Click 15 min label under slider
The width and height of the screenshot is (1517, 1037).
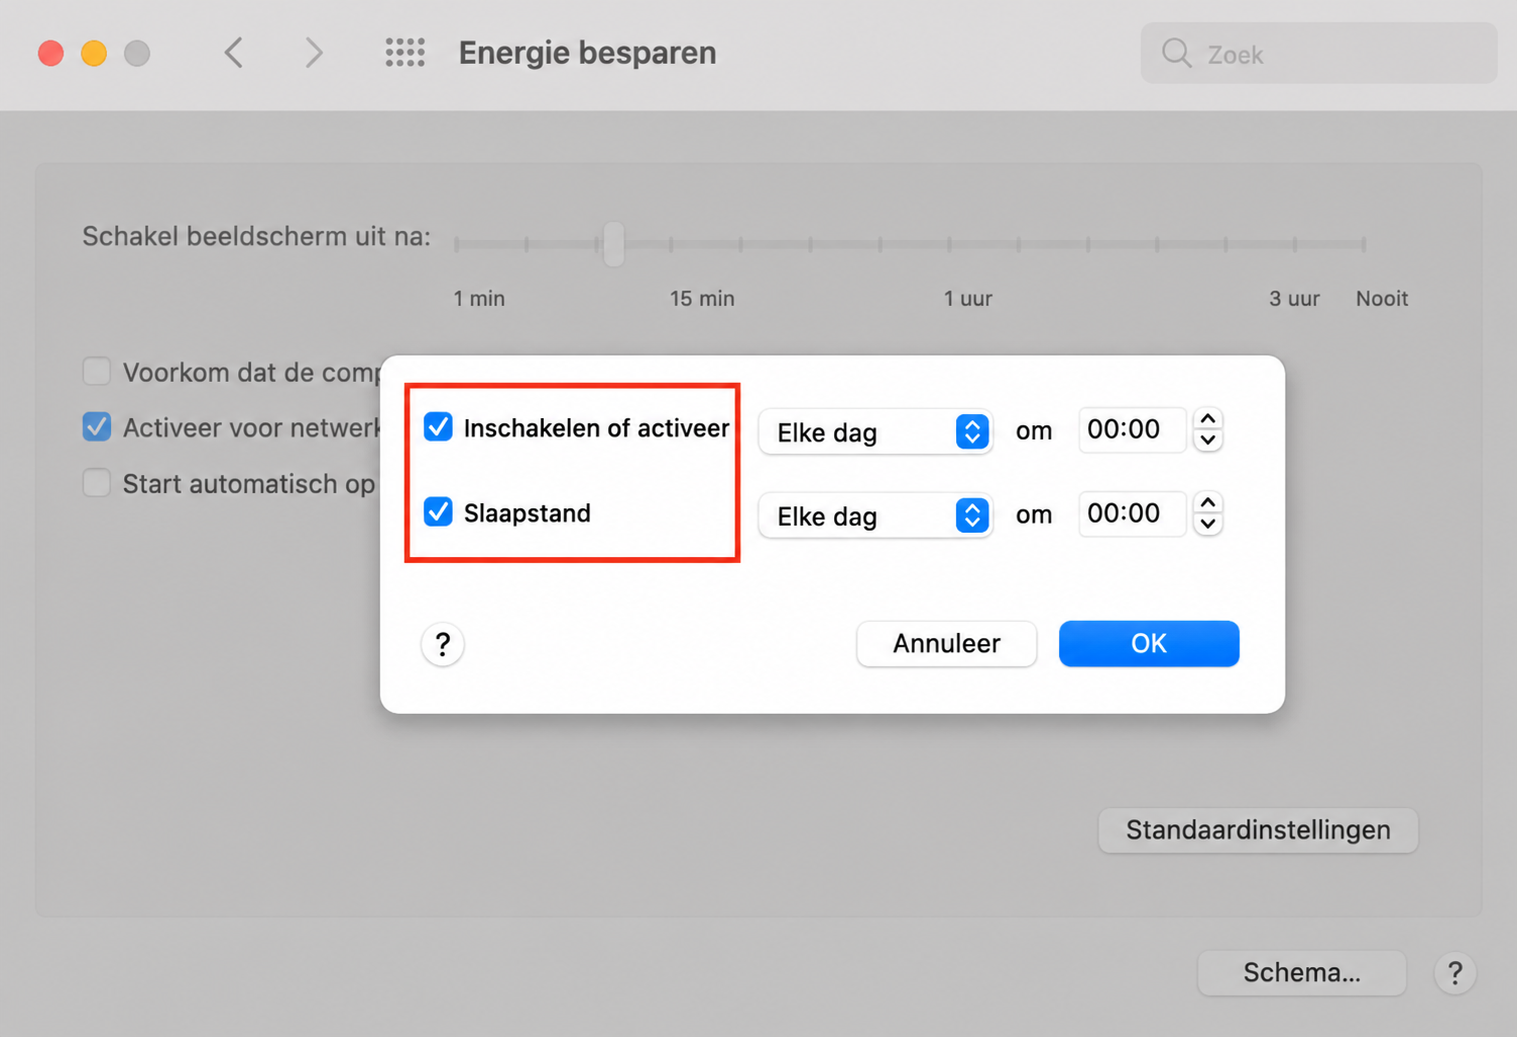(702, 299)
